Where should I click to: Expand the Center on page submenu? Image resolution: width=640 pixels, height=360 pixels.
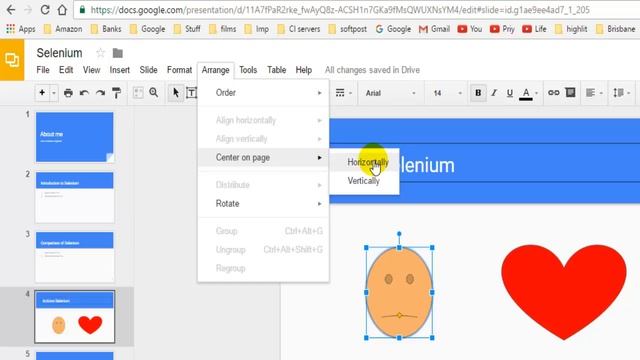(x=263, y=158)
